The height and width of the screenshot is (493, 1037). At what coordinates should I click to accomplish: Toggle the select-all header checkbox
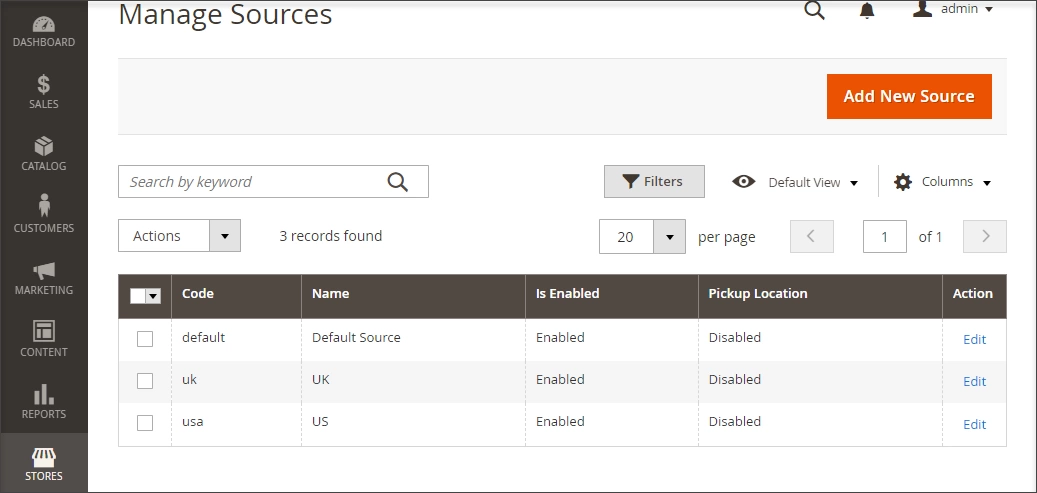[138, 296]
